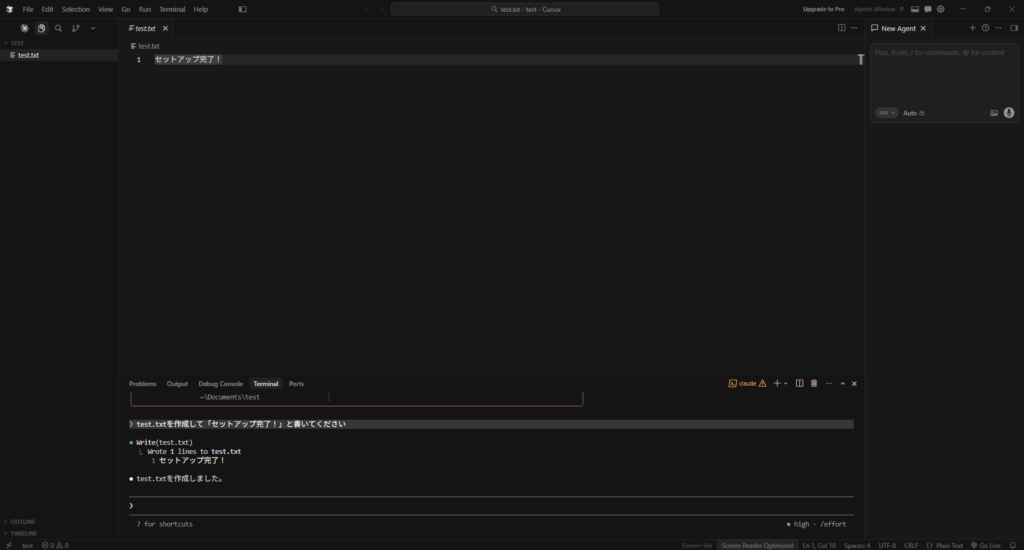Click the microphone voice input icon
1024x550 pixels.
1009,113
